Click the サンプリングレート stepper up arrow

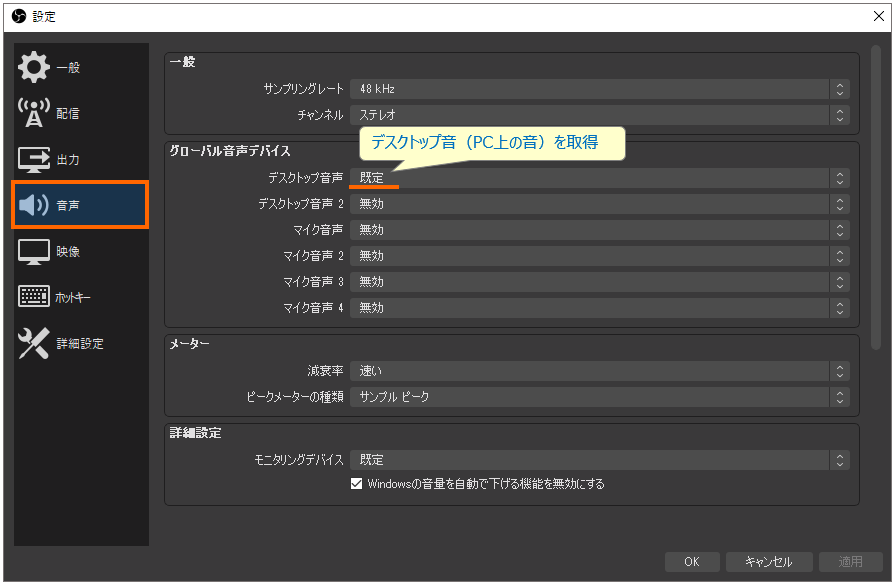click(839, 84)
